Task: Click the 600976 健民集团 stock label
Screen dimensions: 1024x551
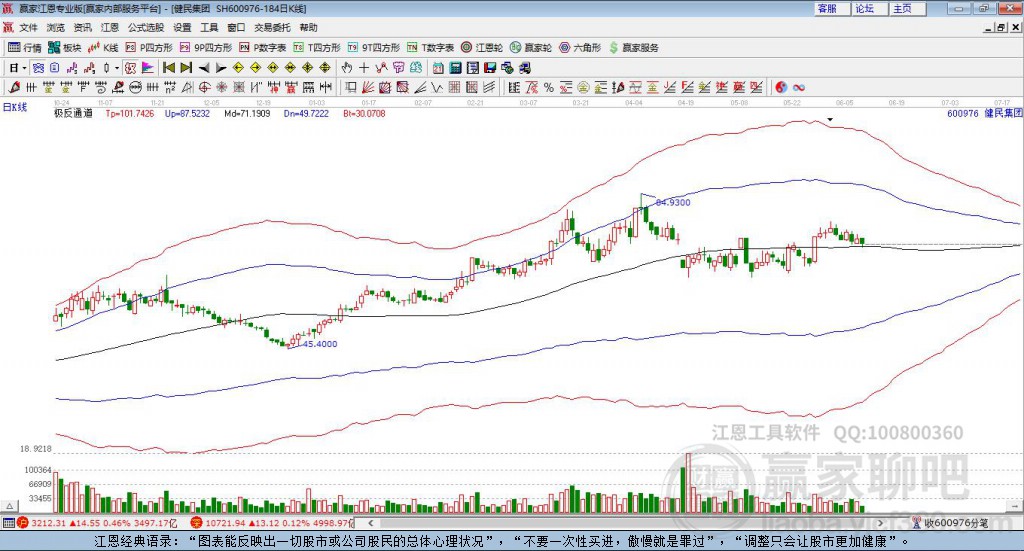Action: 984,114
